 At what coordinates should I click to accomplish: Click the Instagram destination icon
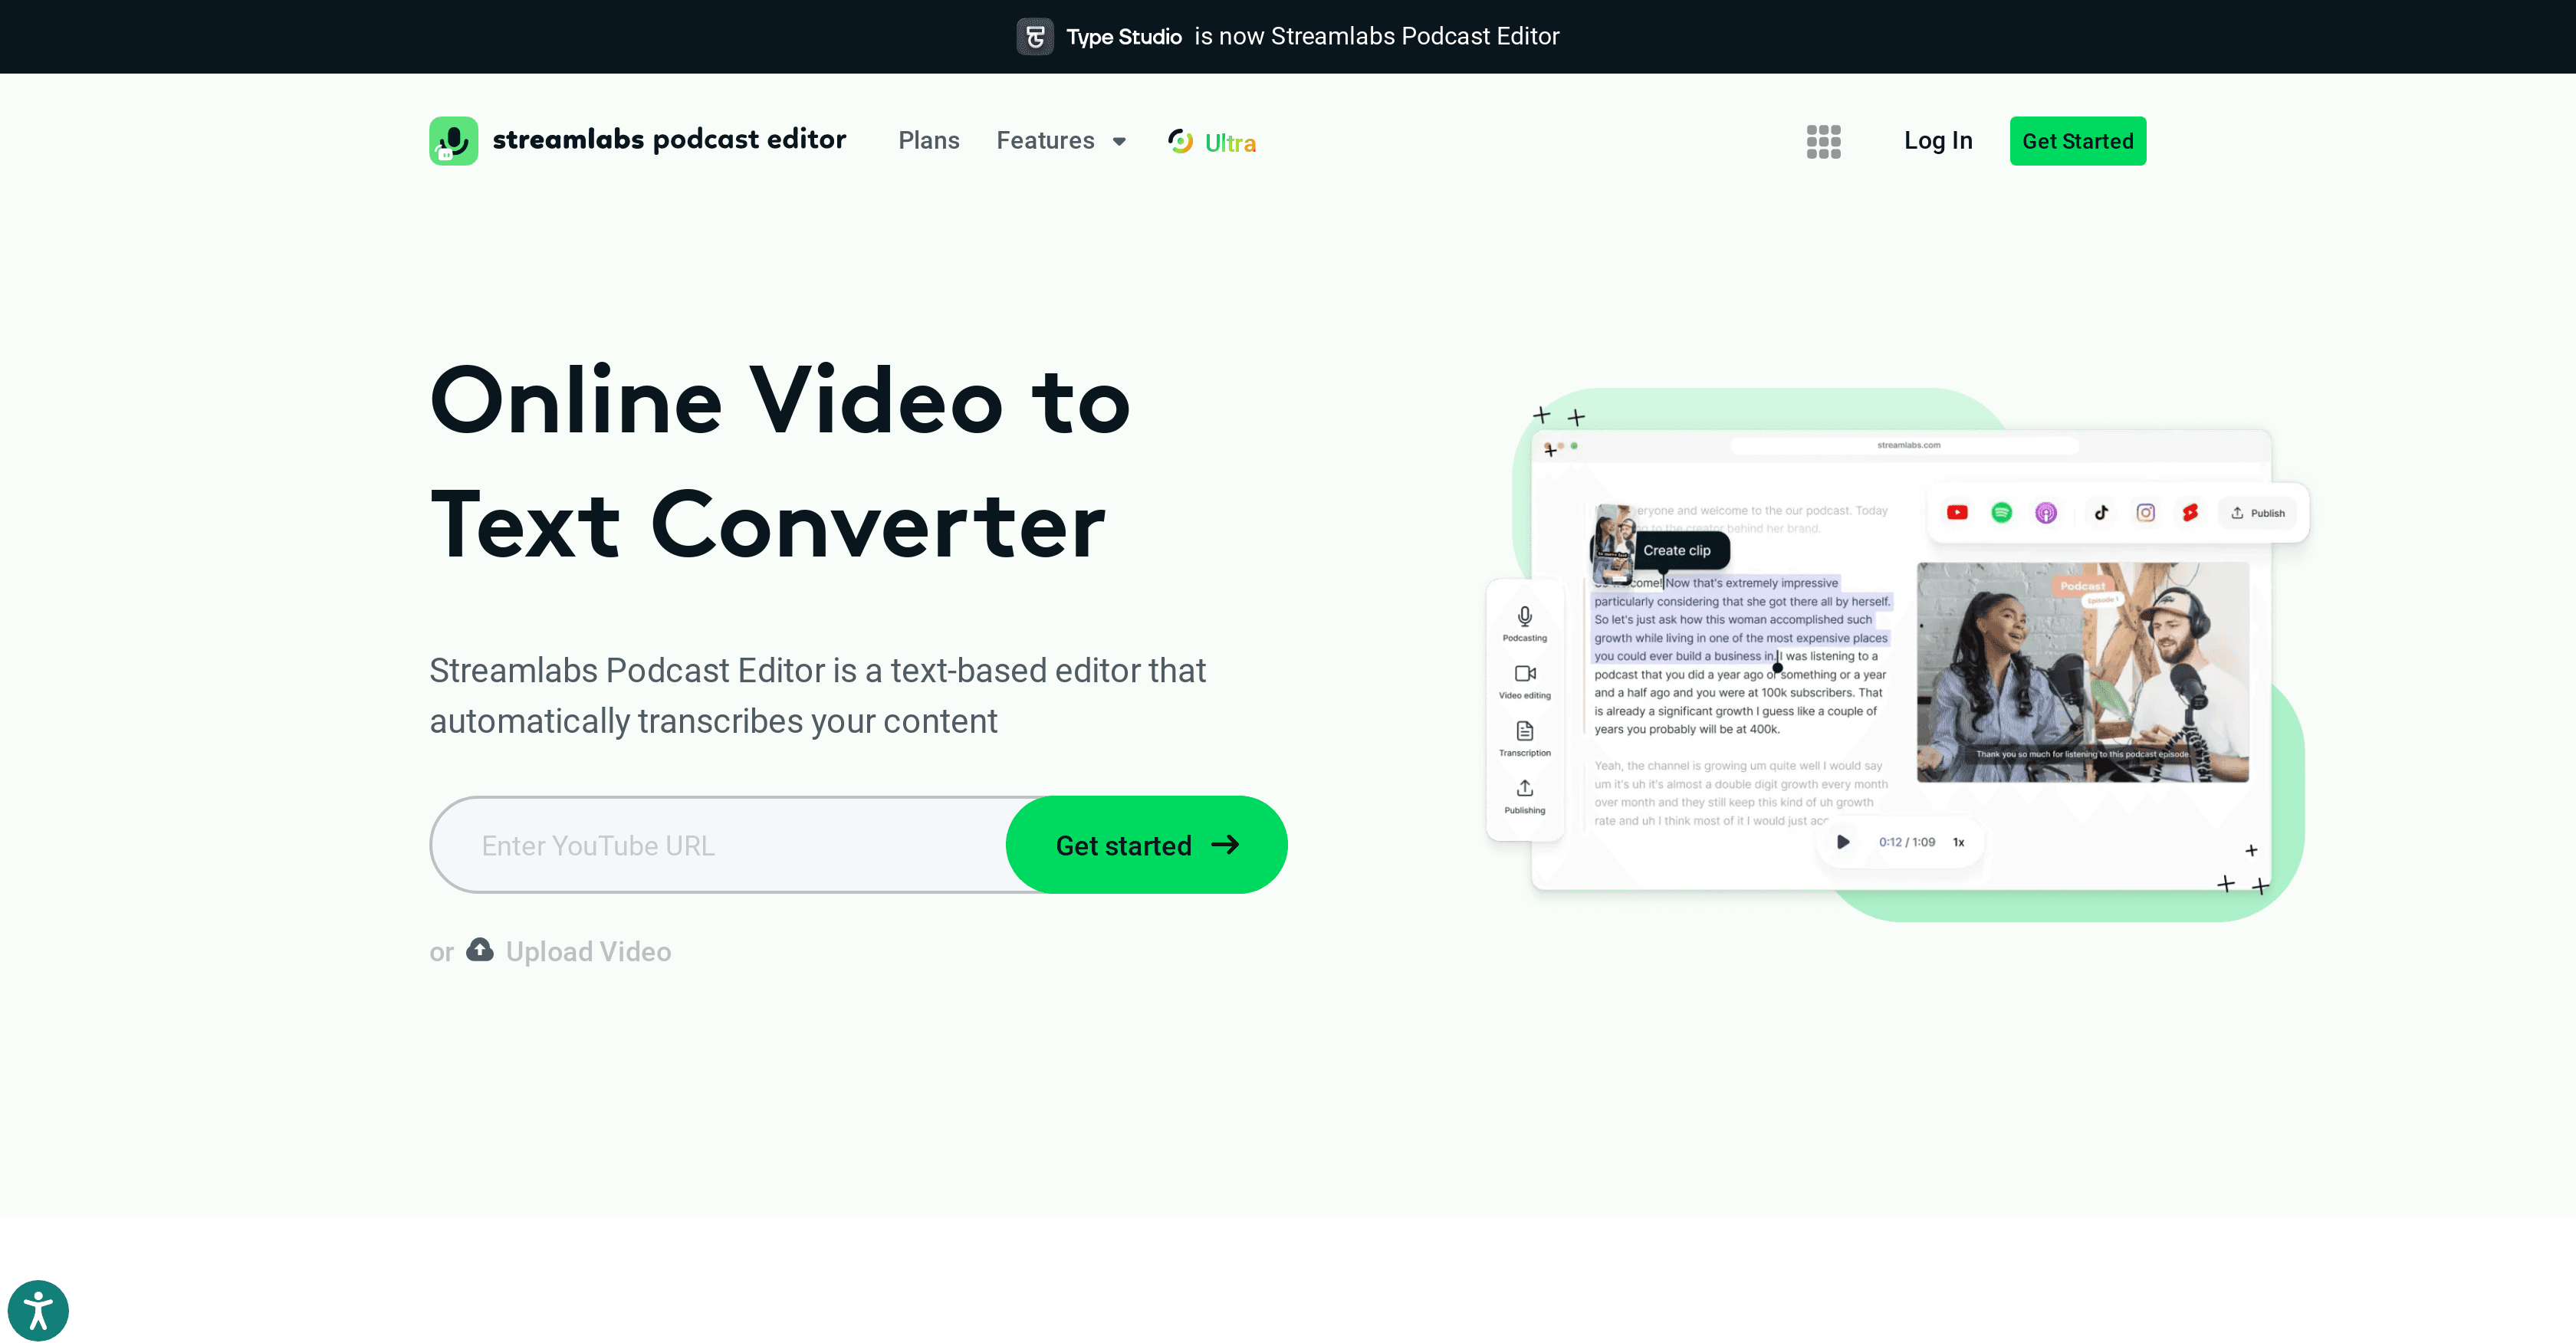(x=2146, y=512)
